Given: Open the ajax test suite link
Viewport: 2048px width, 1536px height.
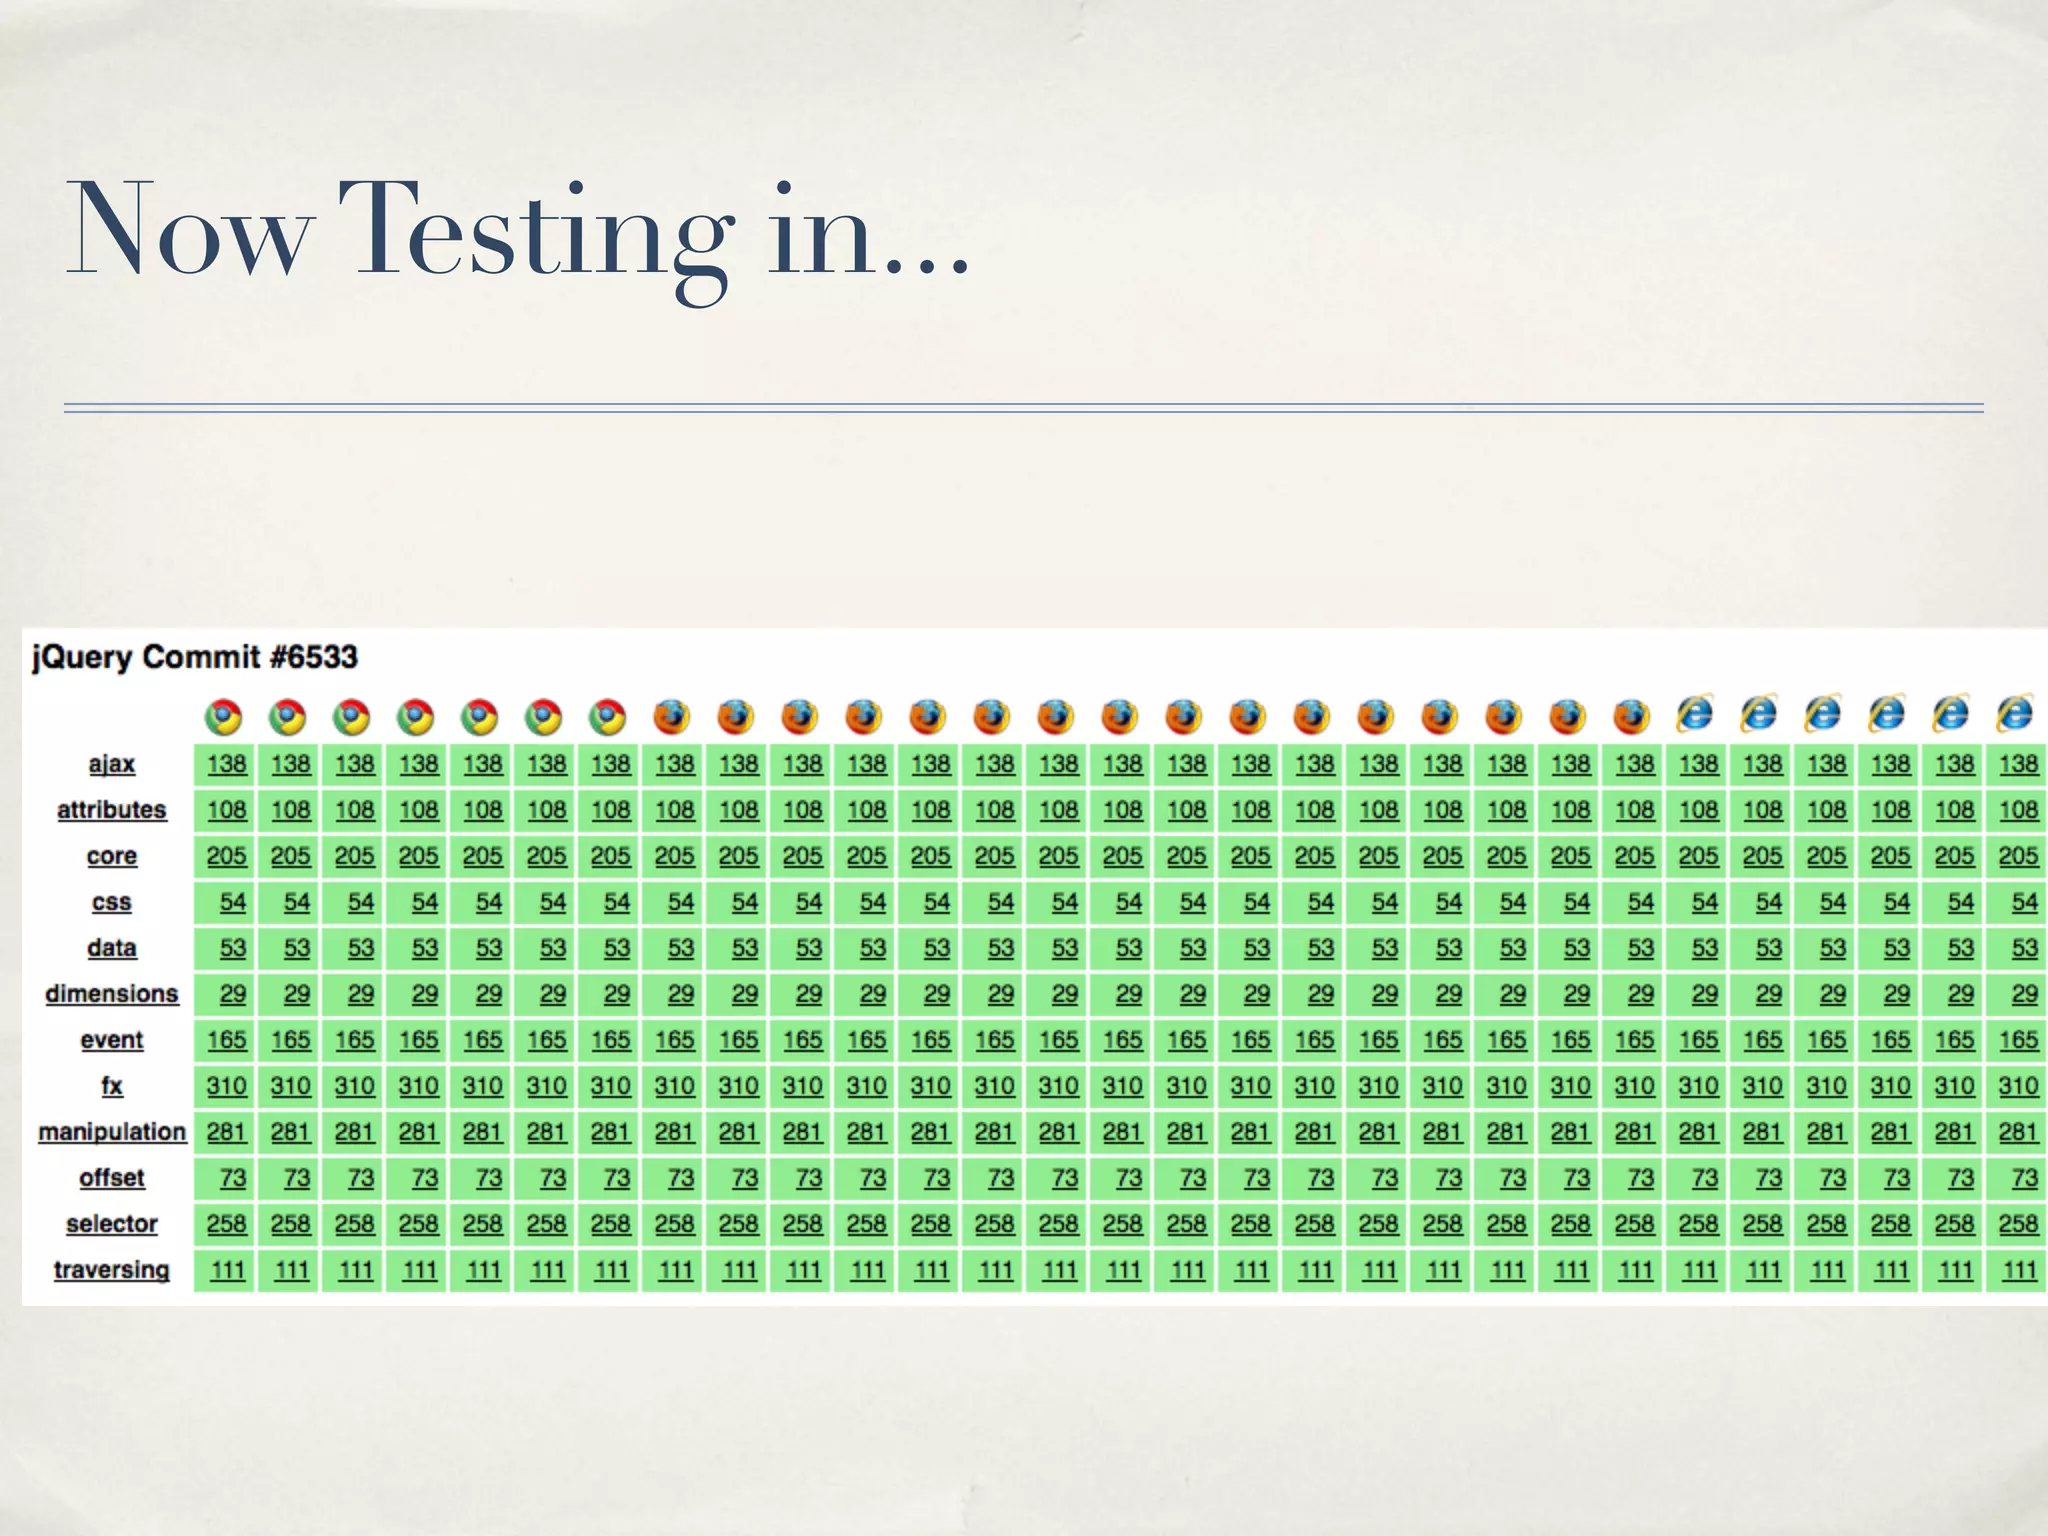Looking at the screenshot, I should pos(112,764).
